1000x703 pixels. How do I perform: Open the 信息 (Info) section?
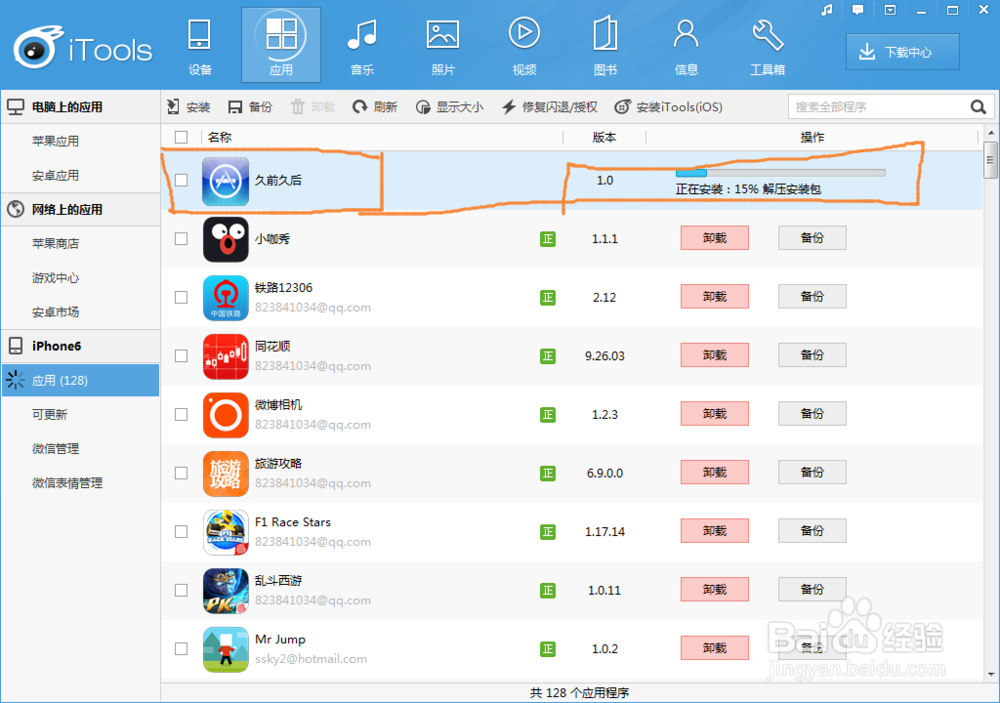tap(686, 46)
